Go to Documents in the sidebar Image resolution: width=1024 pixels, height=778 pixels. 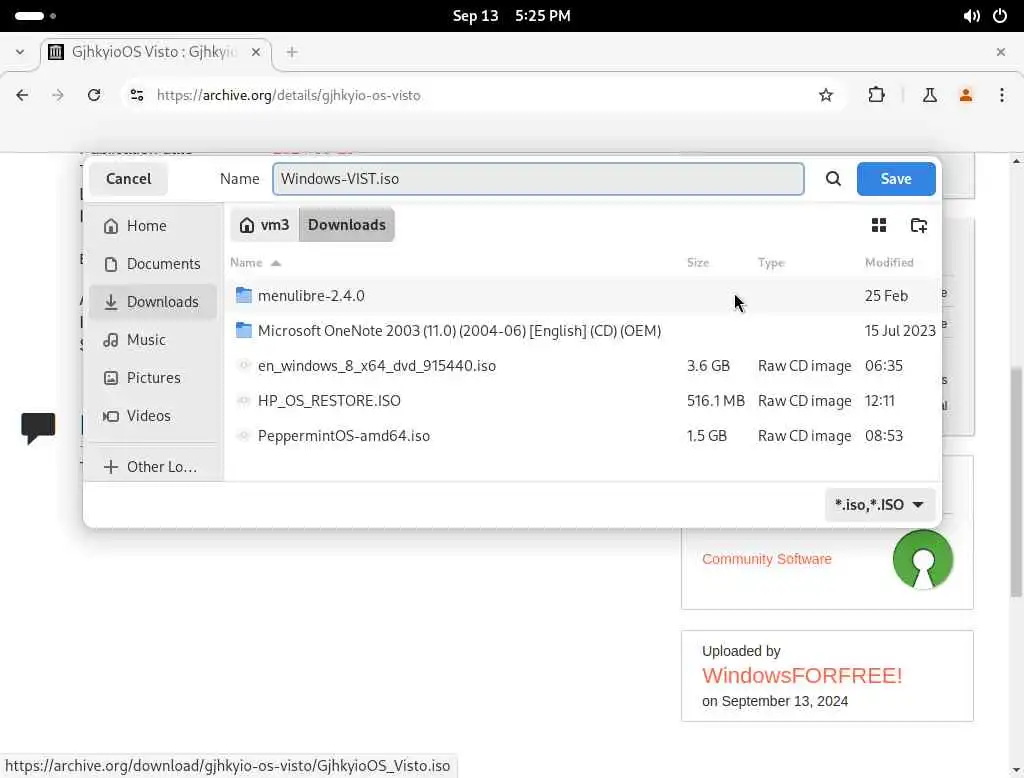pyautogui.click(x=153, y=264)
